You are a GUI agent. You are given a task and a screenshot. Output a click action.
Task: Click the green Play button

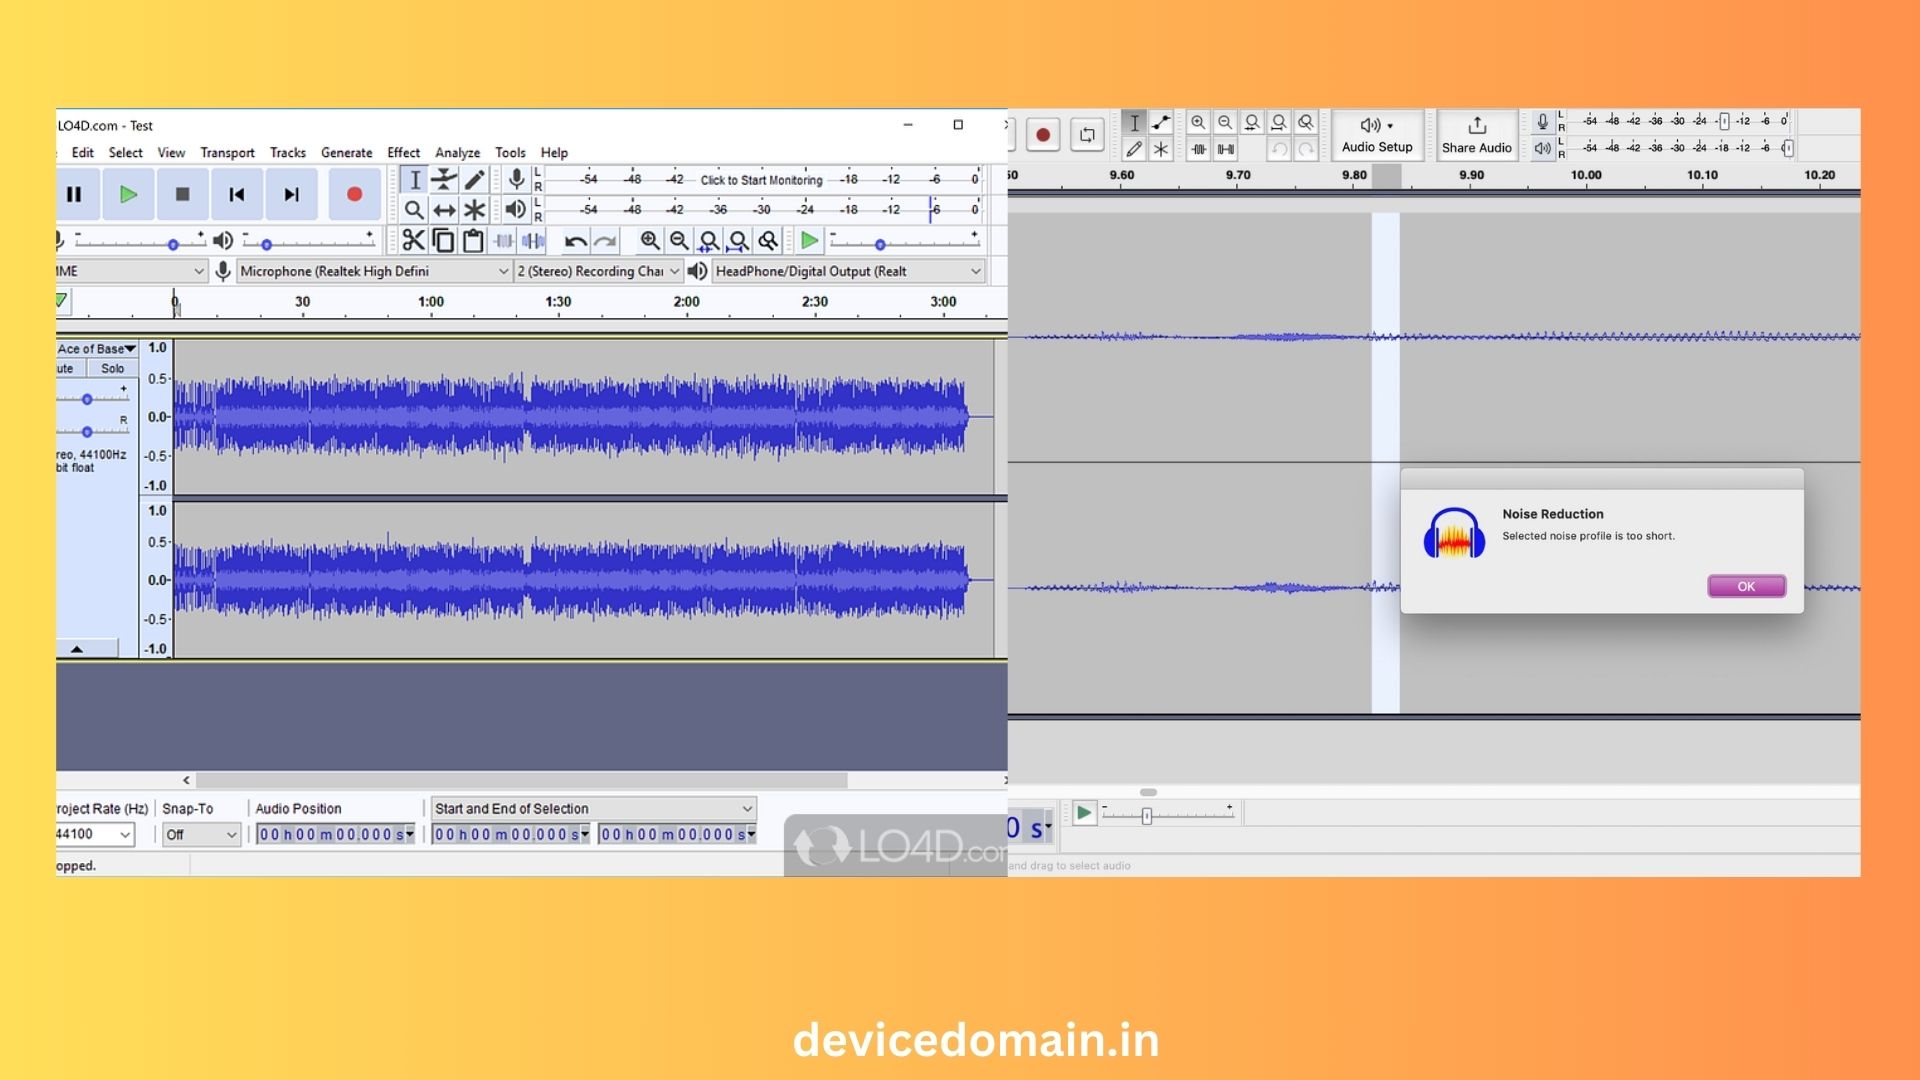pos(128,194)
